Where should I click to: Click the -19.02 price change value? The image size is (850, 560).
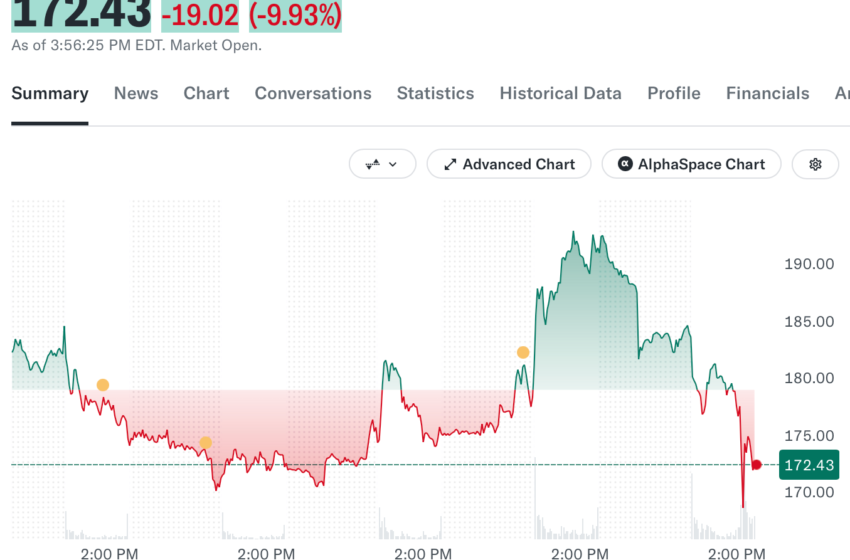click(200, 15)
